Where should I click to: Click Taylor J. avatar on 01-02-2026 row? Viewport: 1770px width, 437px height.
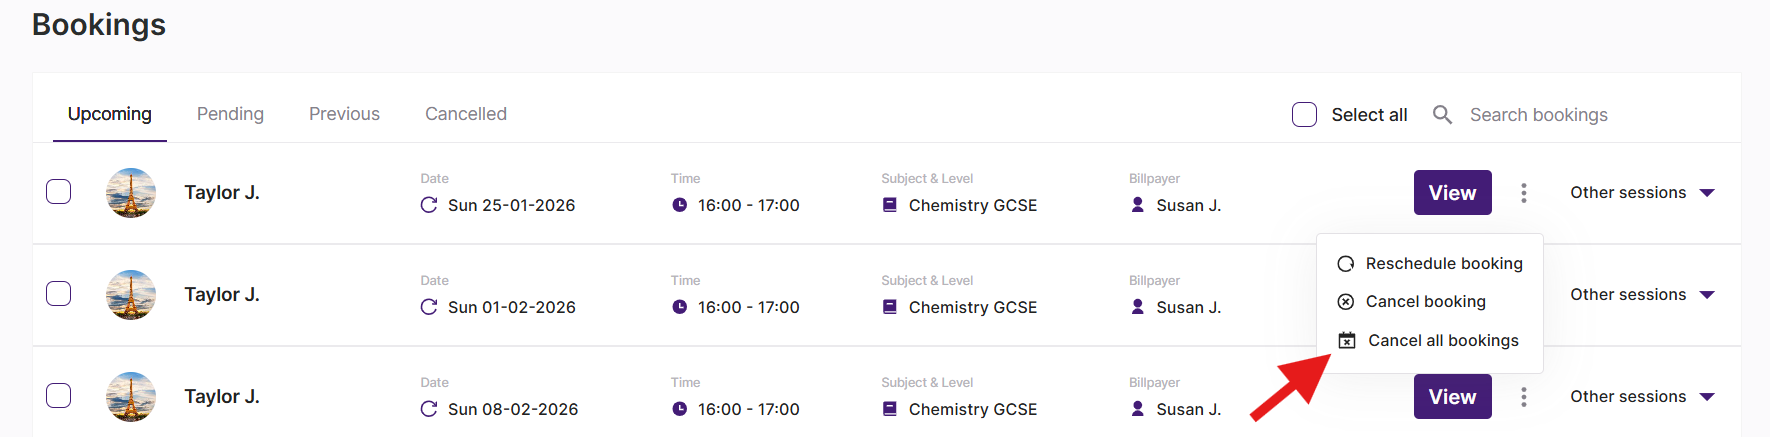pos(131,295)
